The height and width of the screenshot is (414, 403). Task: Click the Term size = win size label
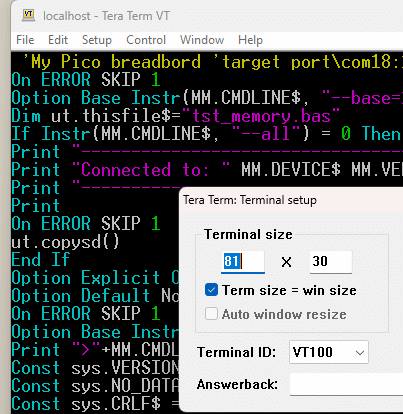tap(289, 290)
